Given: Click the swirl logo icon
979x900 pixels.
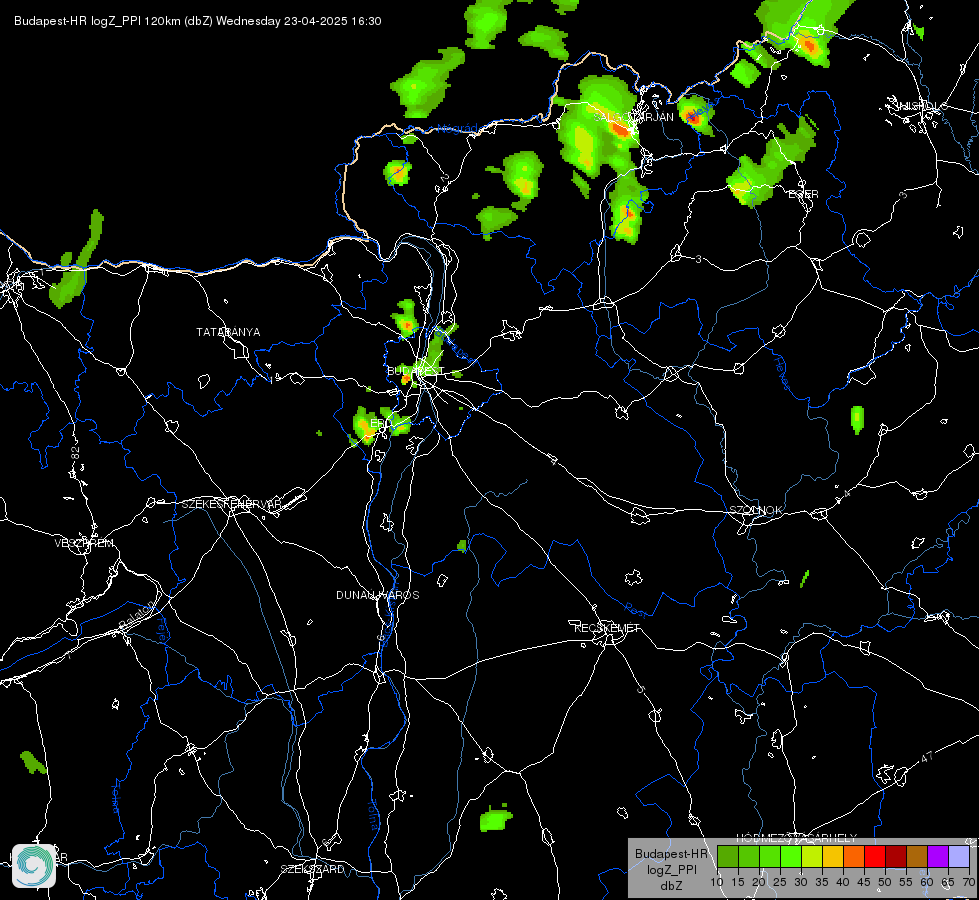Looking at the screenshot, I should 34,865.
